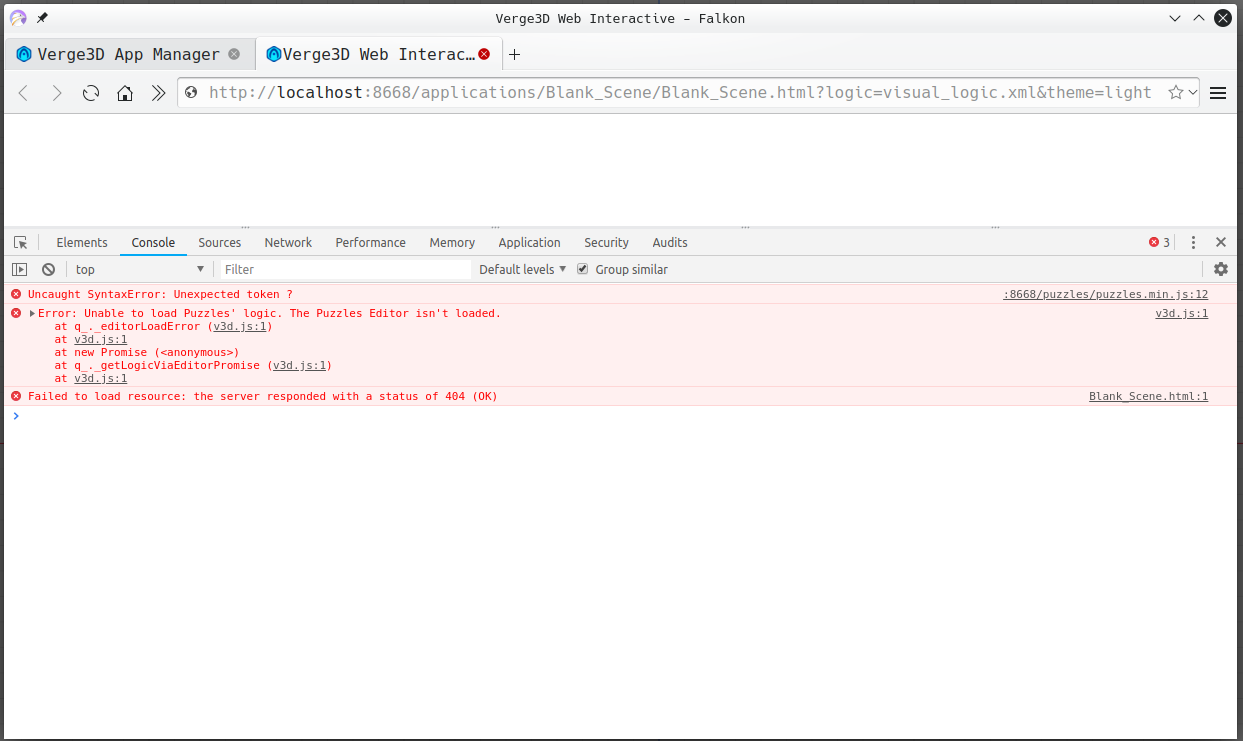
Task: Close the Verge3D App Manager tab
Action: [x=234, y=54]
